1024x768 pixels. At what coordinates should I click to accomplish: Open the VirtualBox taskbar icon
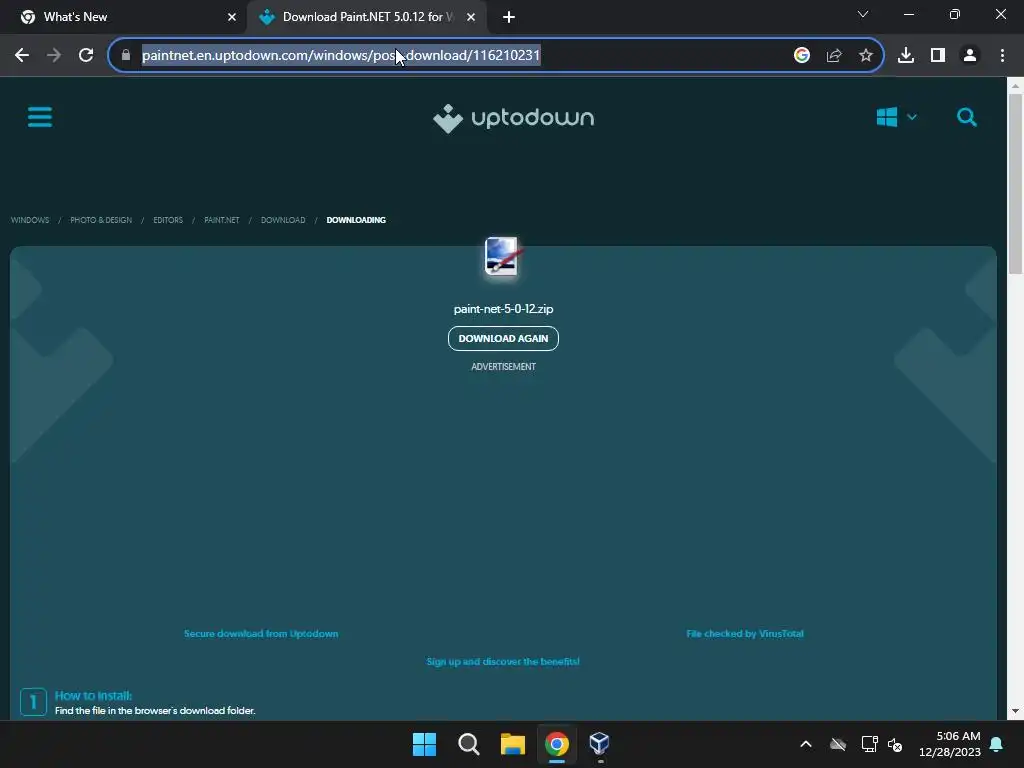(600, 744)
